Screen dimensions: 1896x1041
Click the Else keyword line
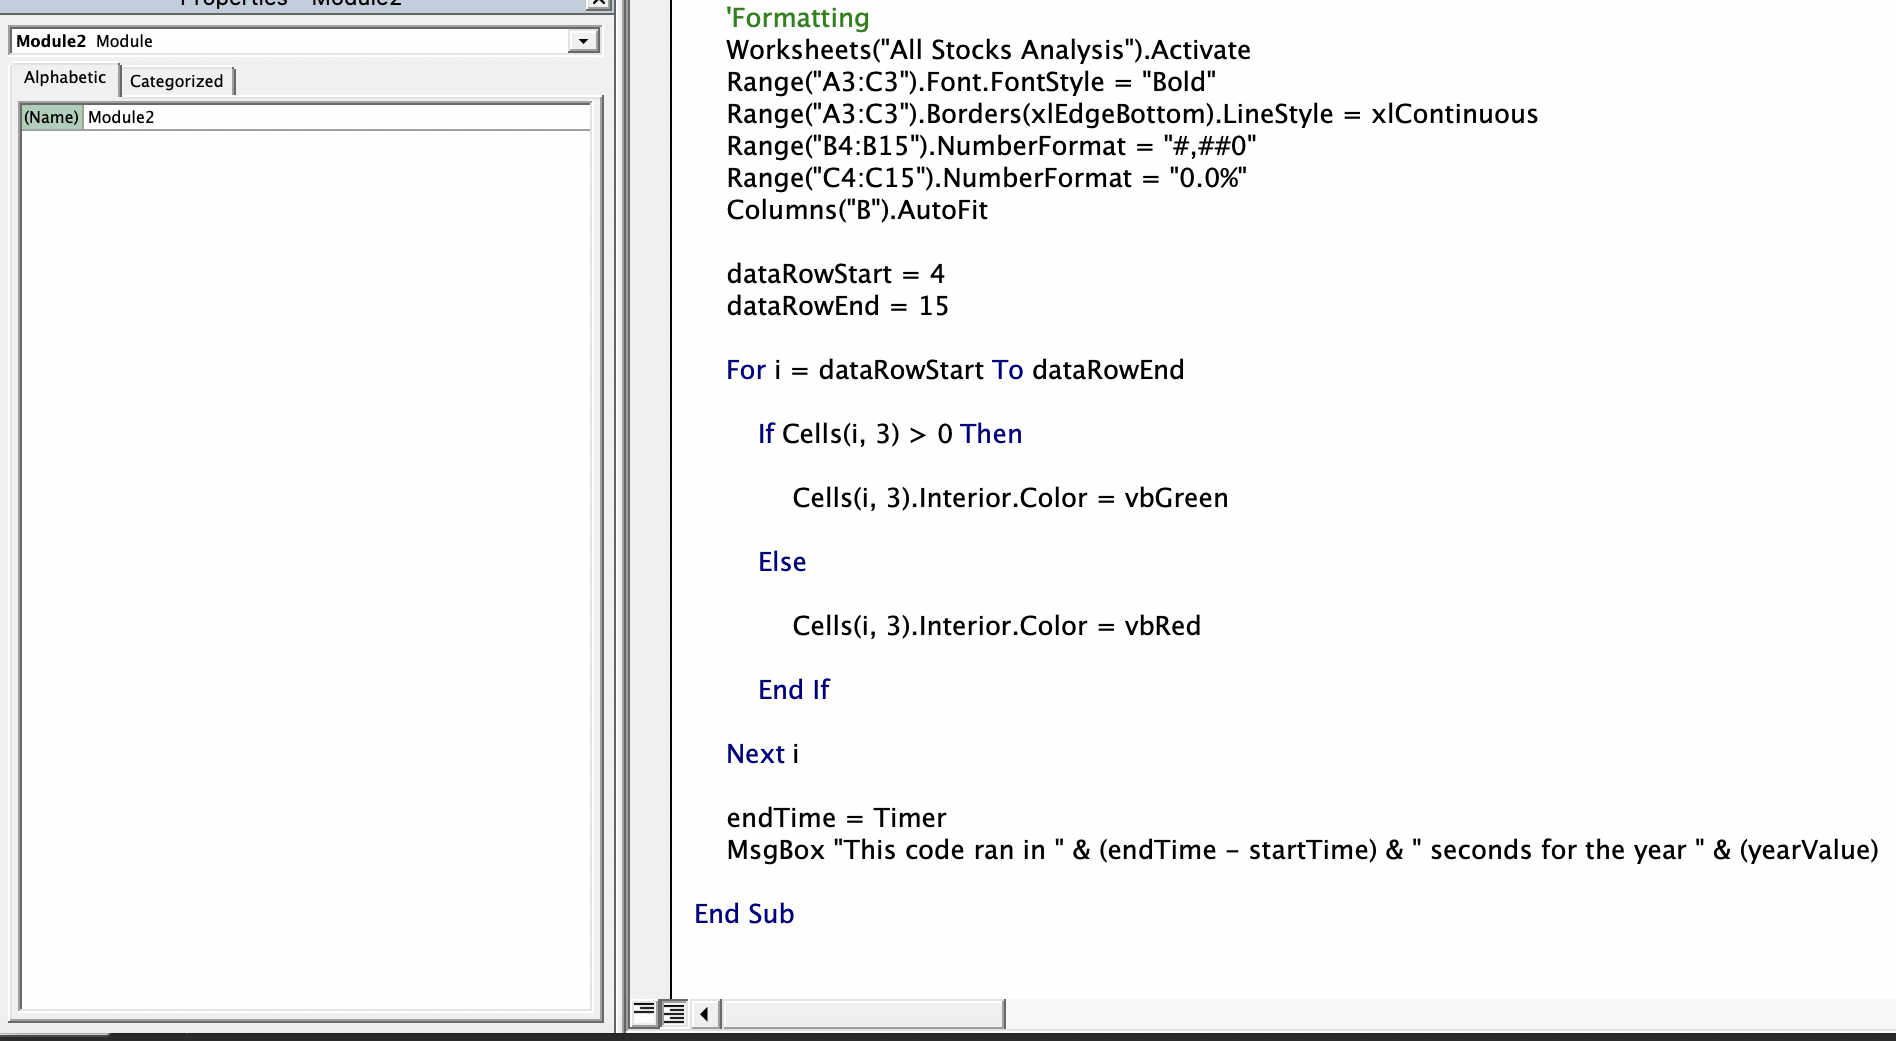[x=782, y=562]
